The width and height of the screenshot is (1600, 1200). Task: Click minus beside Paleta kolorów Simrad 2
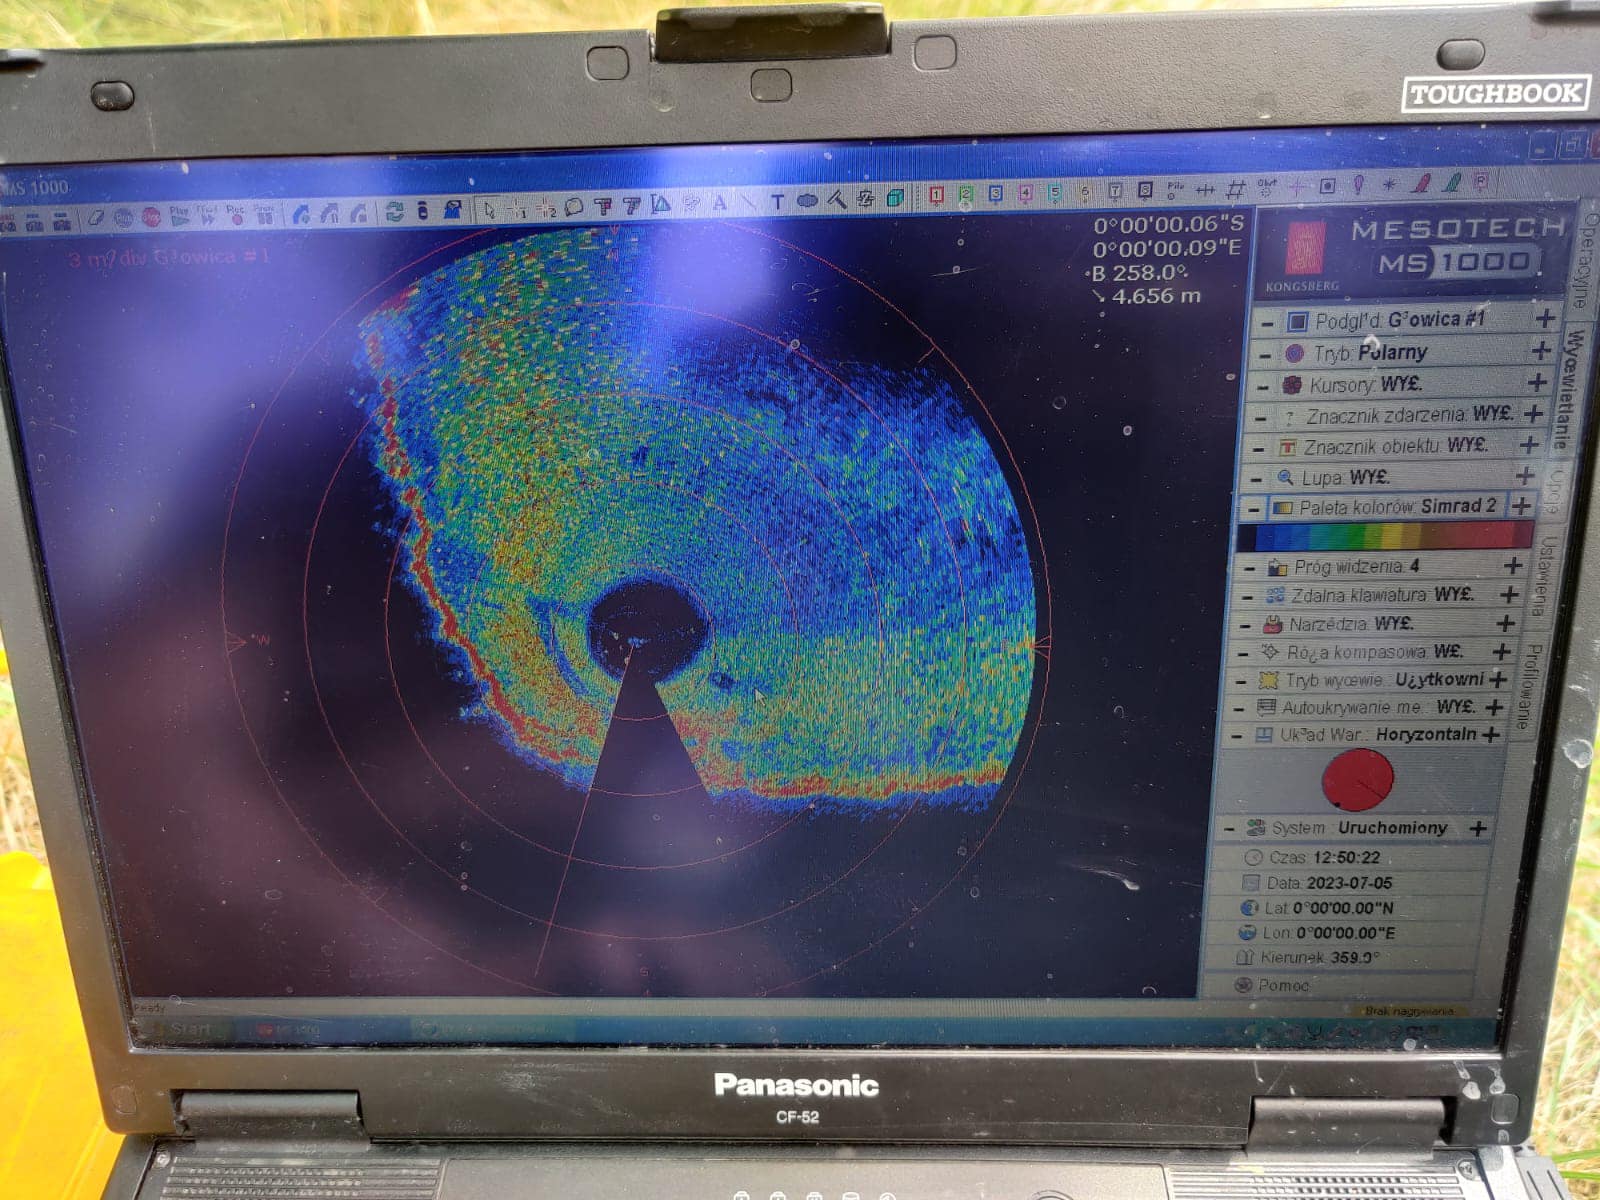click(1253, 509)
